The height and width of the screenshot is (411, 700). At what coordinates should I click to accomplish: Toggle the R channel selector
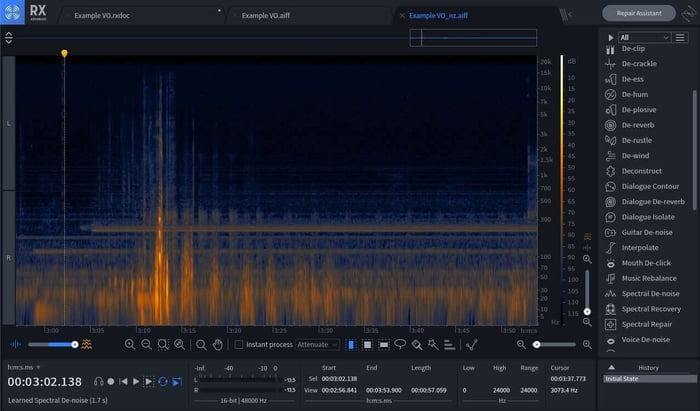pos(8,258)
